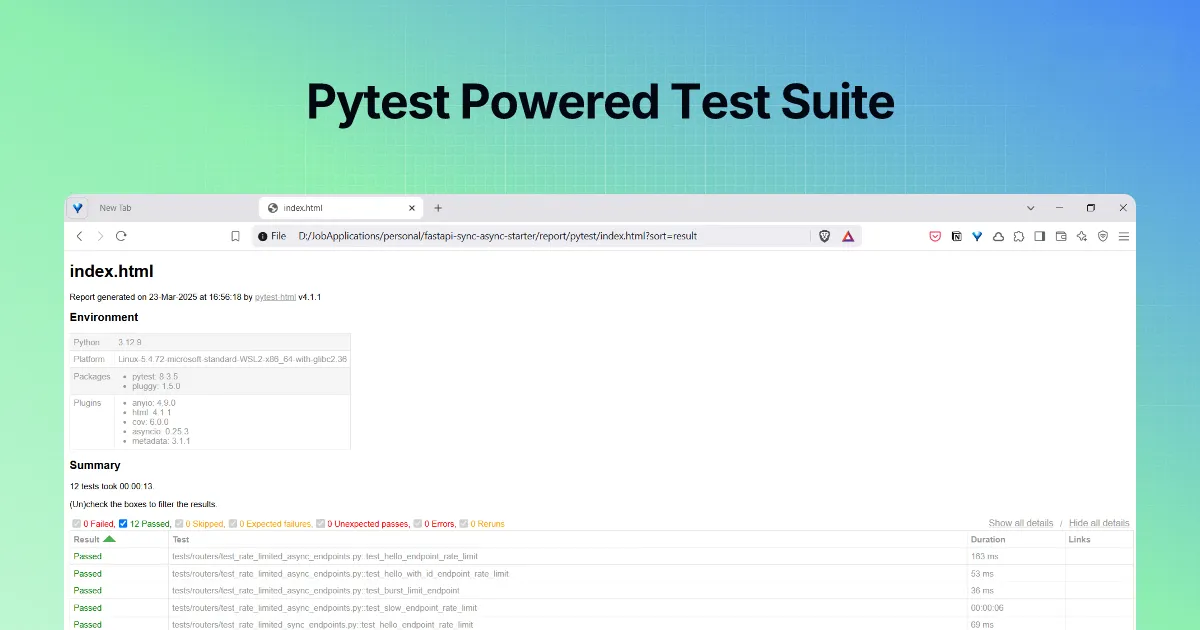Image resolution: width=1200 pixels, height=630 pixels.
Task: Open the Leo AI sparkle icon
Action: tap(1082, 236)
